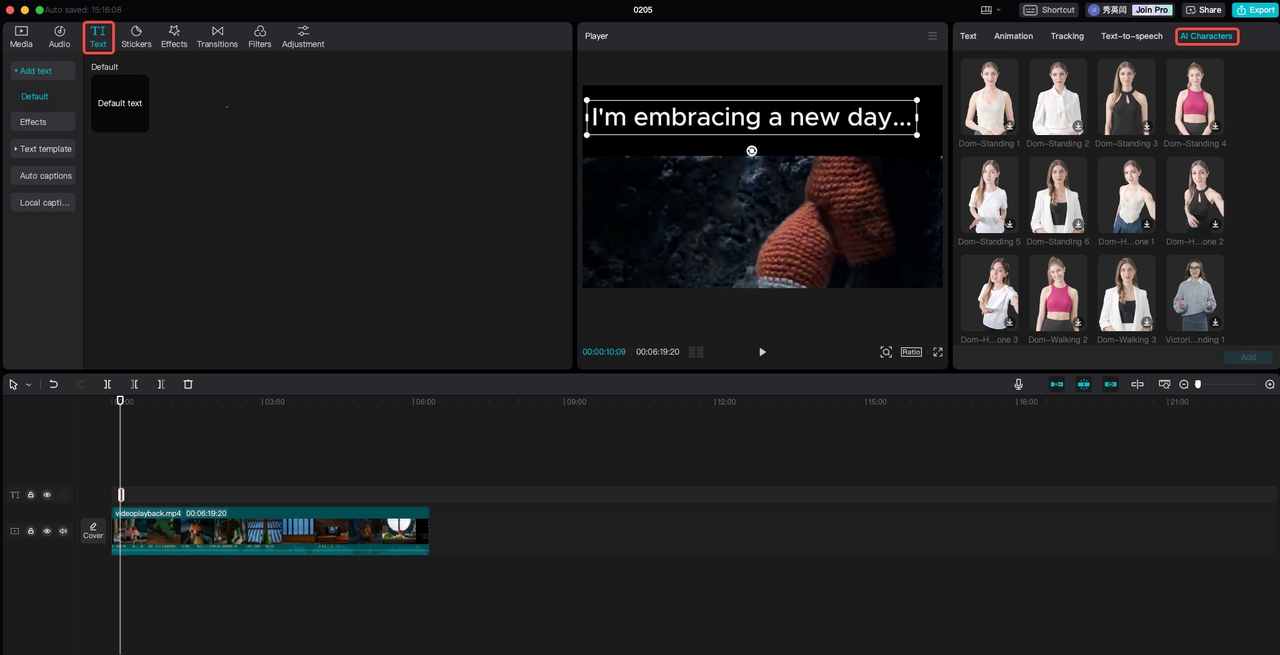Viewport: 1280px width, 655px height.
Task: Switch to the Animation tab
Action: [x=1013, y=36]
